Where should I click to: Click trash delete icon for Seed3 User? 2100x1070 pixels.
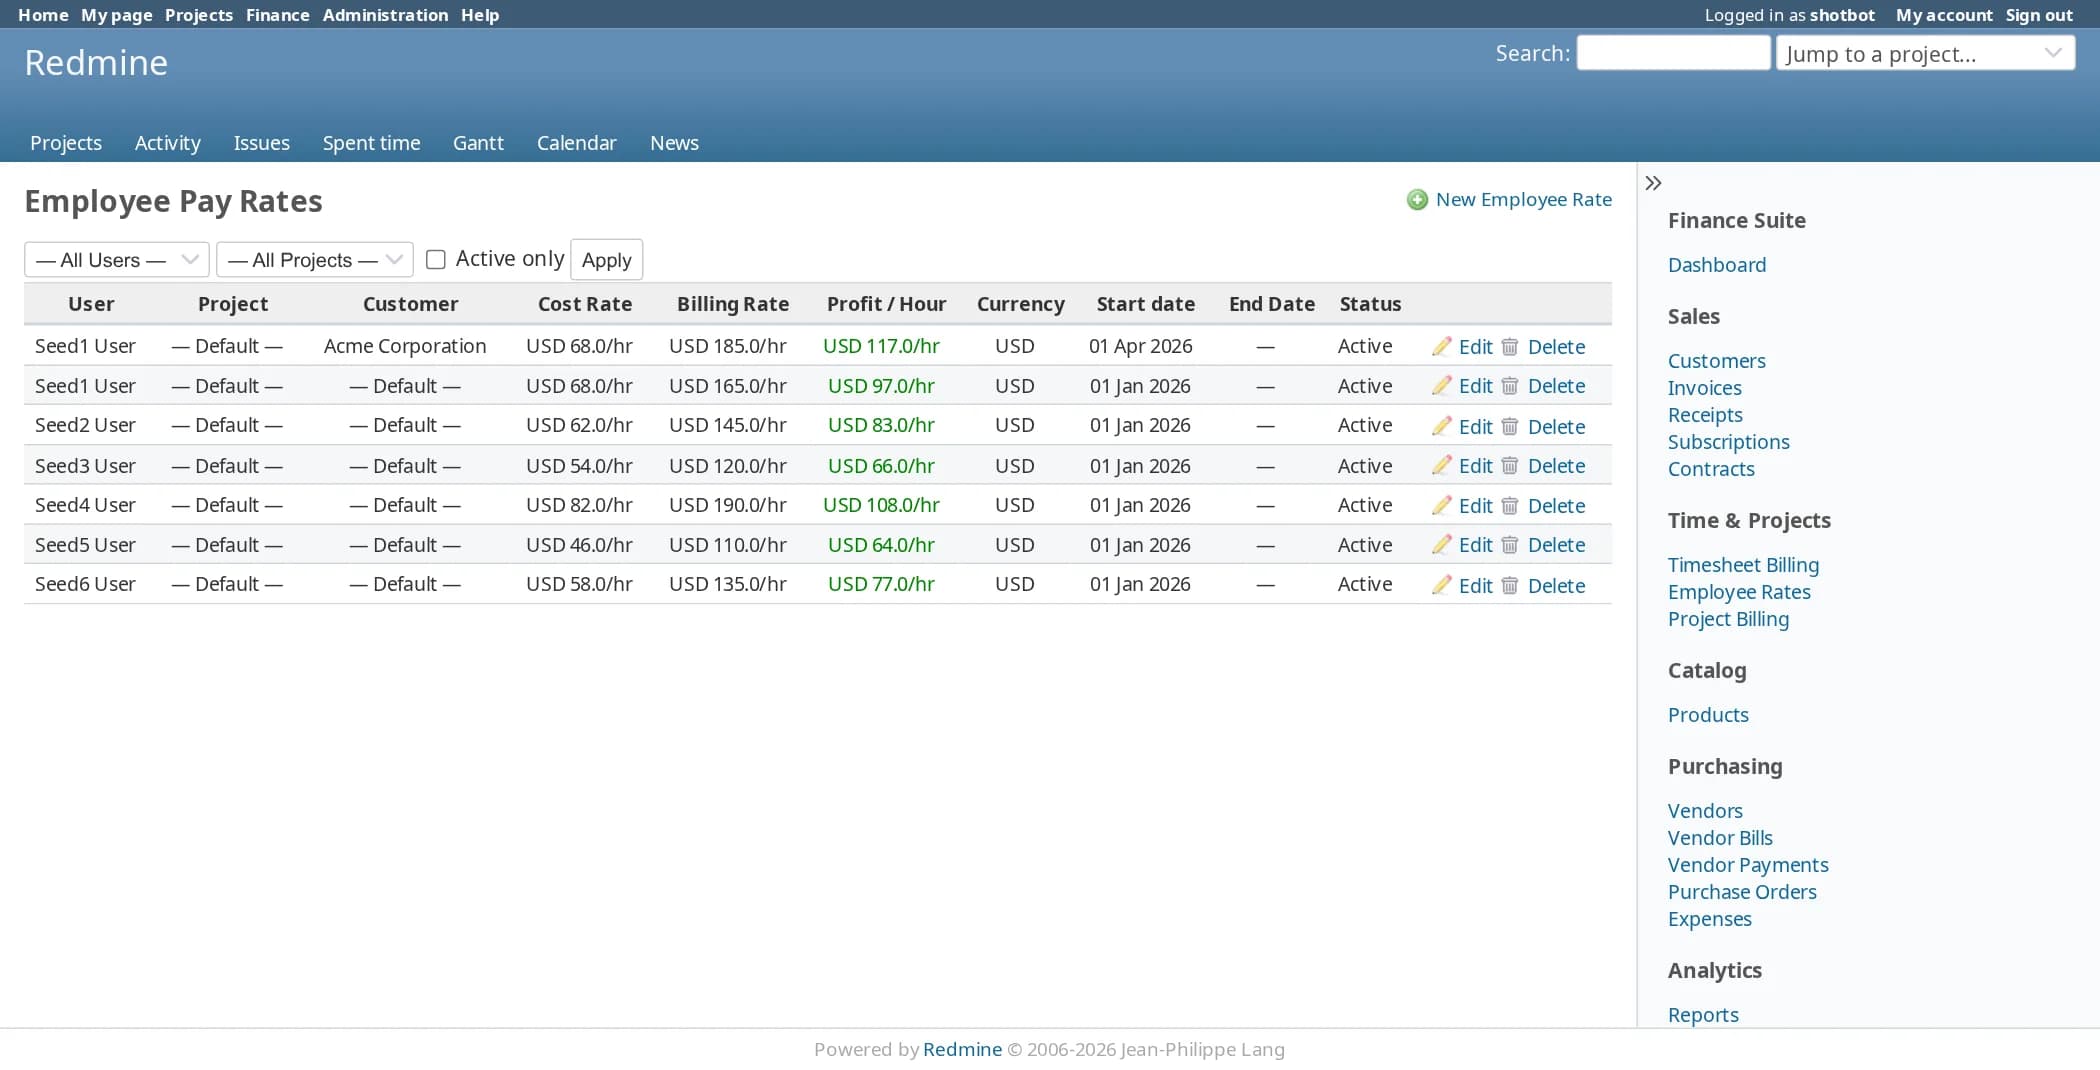click(1510, 466)
